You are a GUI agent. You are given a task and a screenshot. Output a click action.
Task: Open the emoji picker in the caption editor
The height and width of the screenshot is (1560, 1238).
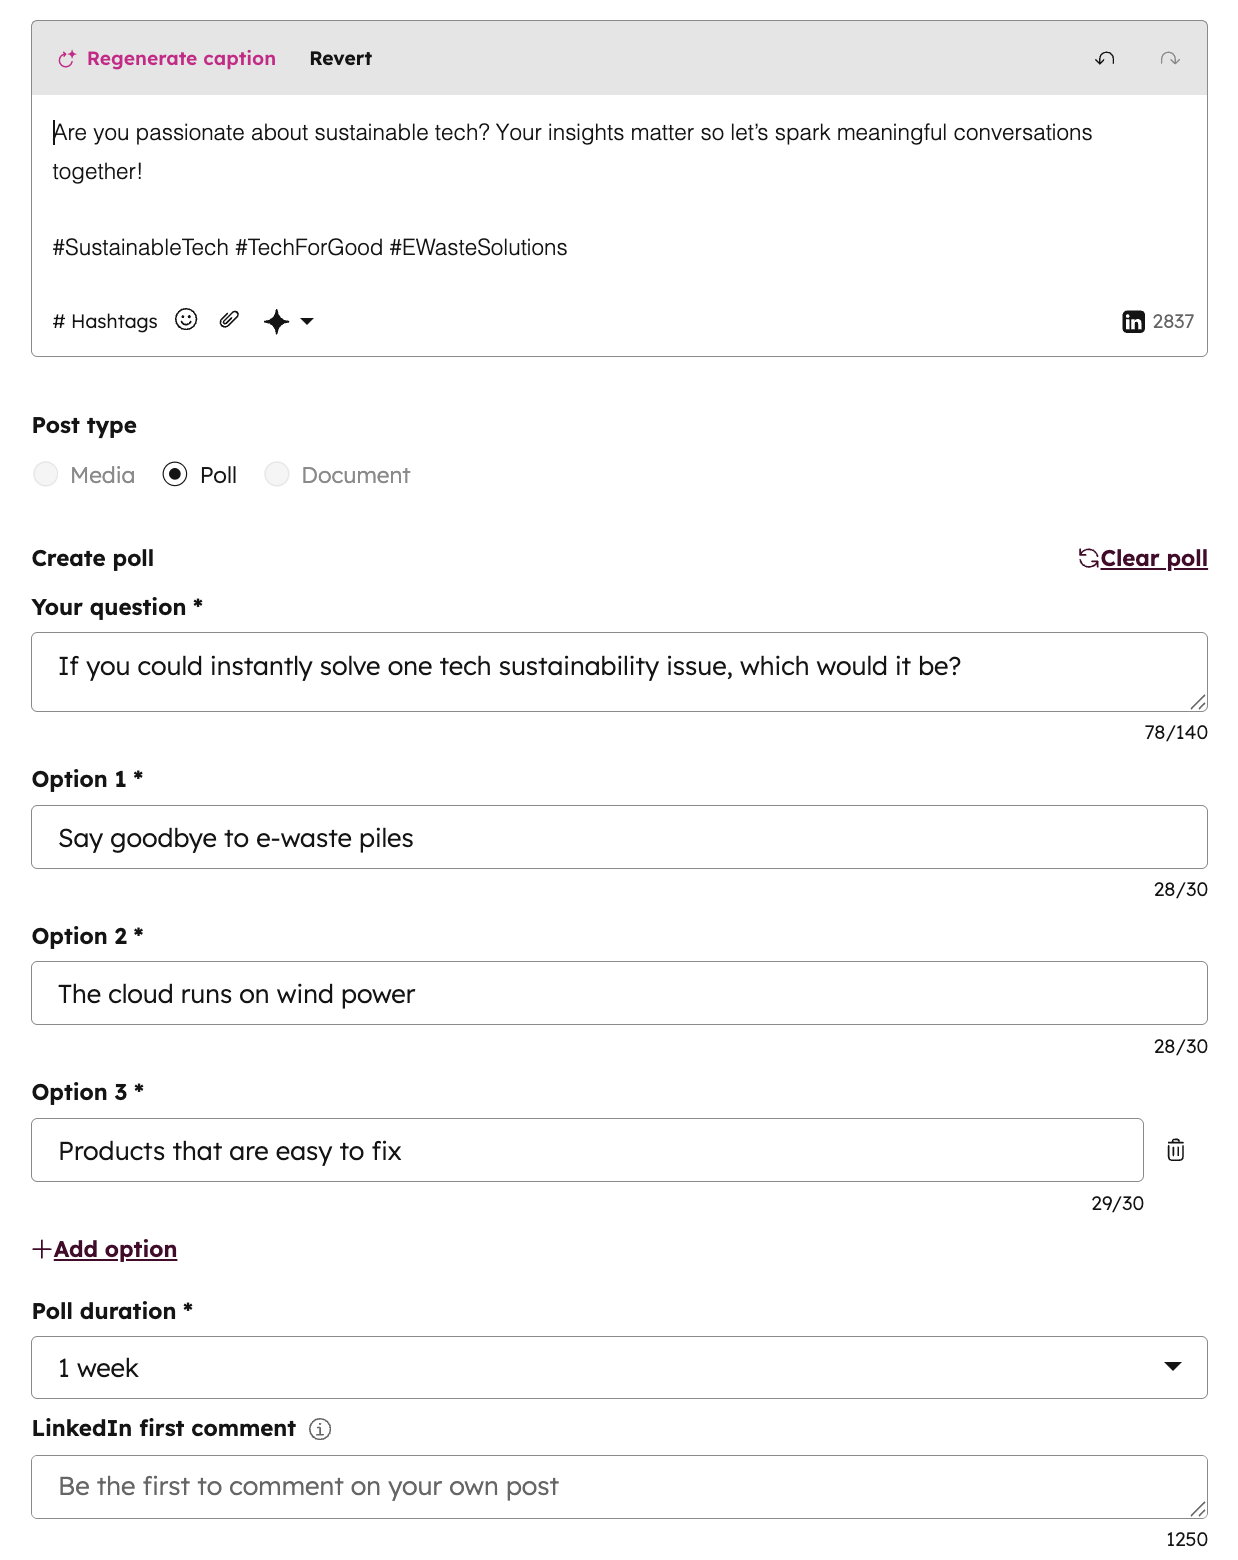point(186,320)
